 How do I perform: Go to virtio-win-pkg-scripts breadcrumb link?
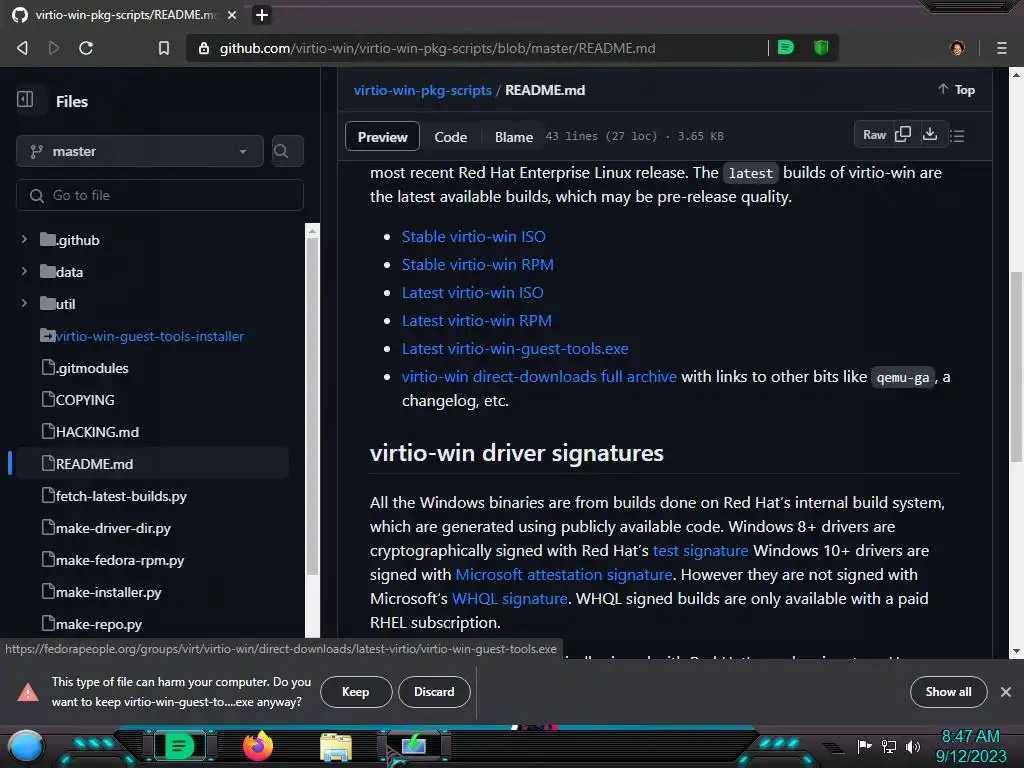pyautogui.click(x=423, y=90)
